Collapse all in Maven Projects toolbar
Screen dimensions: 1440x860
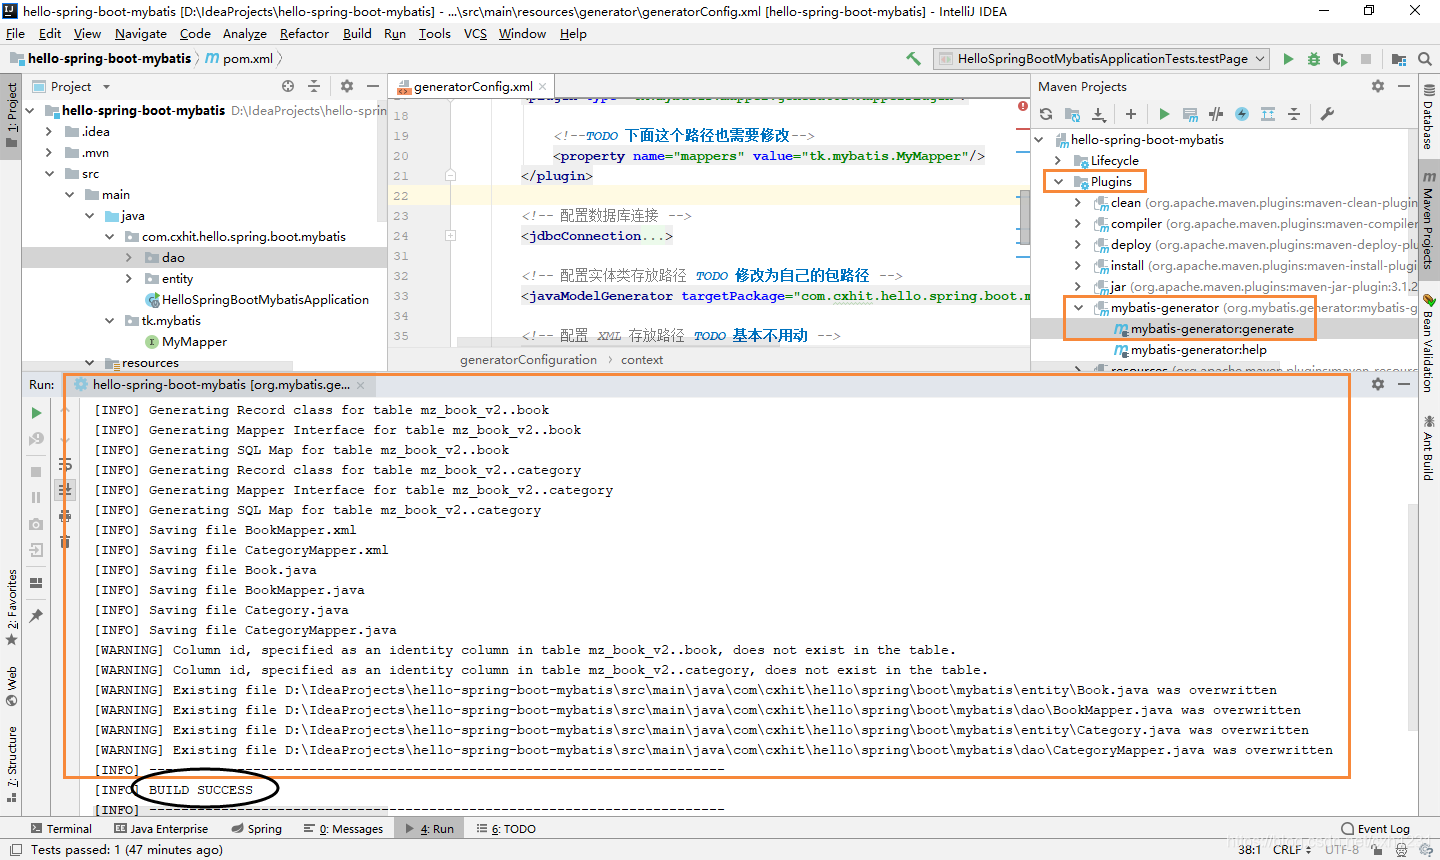1294,114
